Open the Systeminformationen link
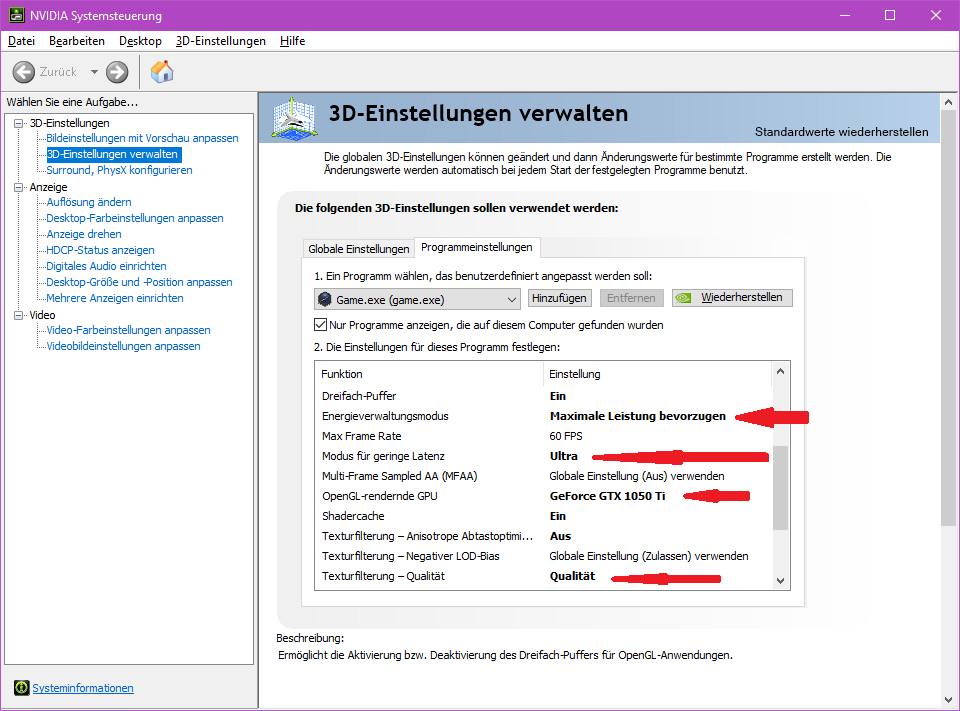The height and width of the screenshot is (711, 960). pyautogui.click(x=83, y=688)
